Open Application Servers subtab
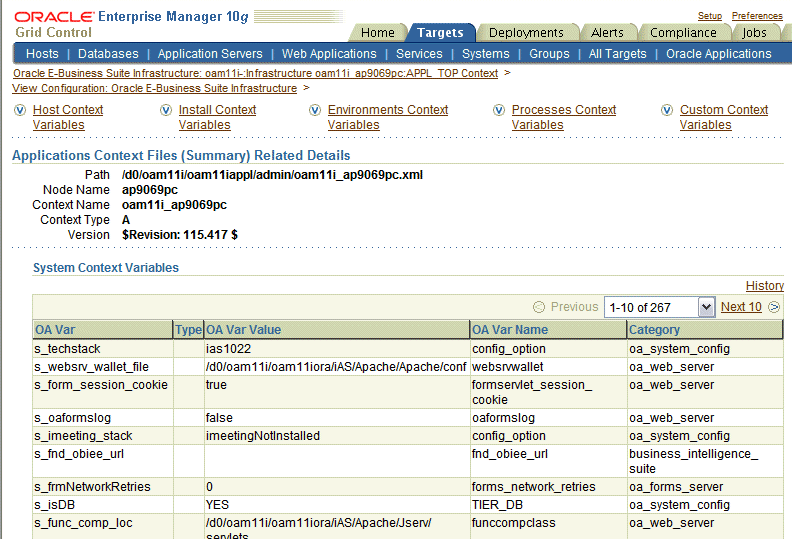 click(210, 54)
